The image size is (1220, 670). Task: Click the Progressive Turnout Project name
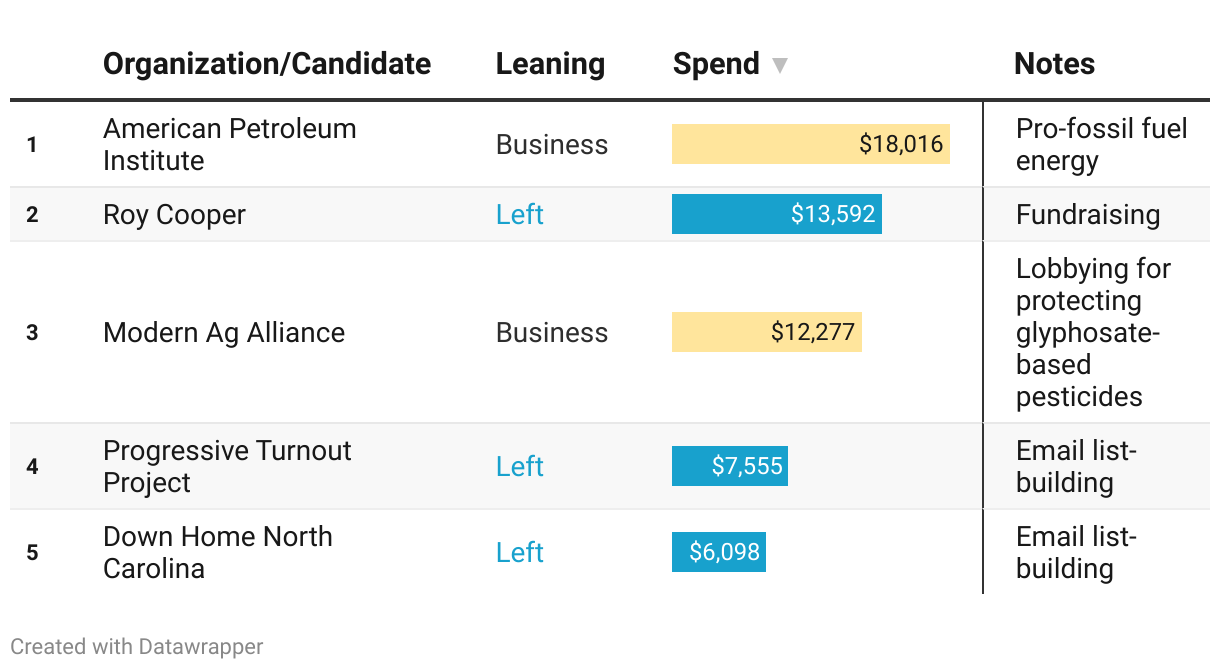227,467
